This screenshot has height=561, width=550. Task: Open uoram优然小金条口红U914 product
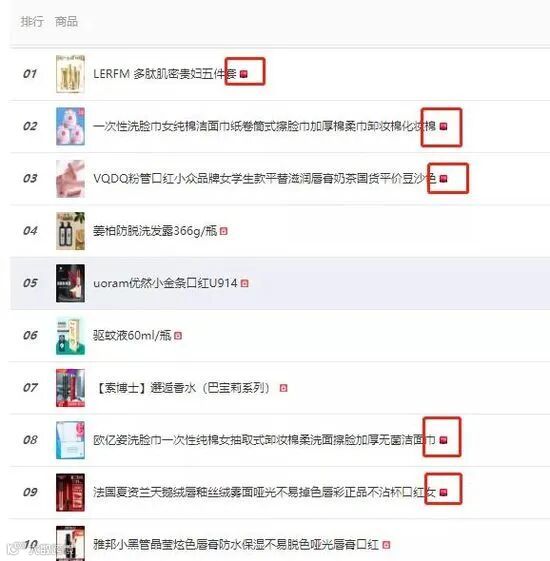[x=165, y=283]
